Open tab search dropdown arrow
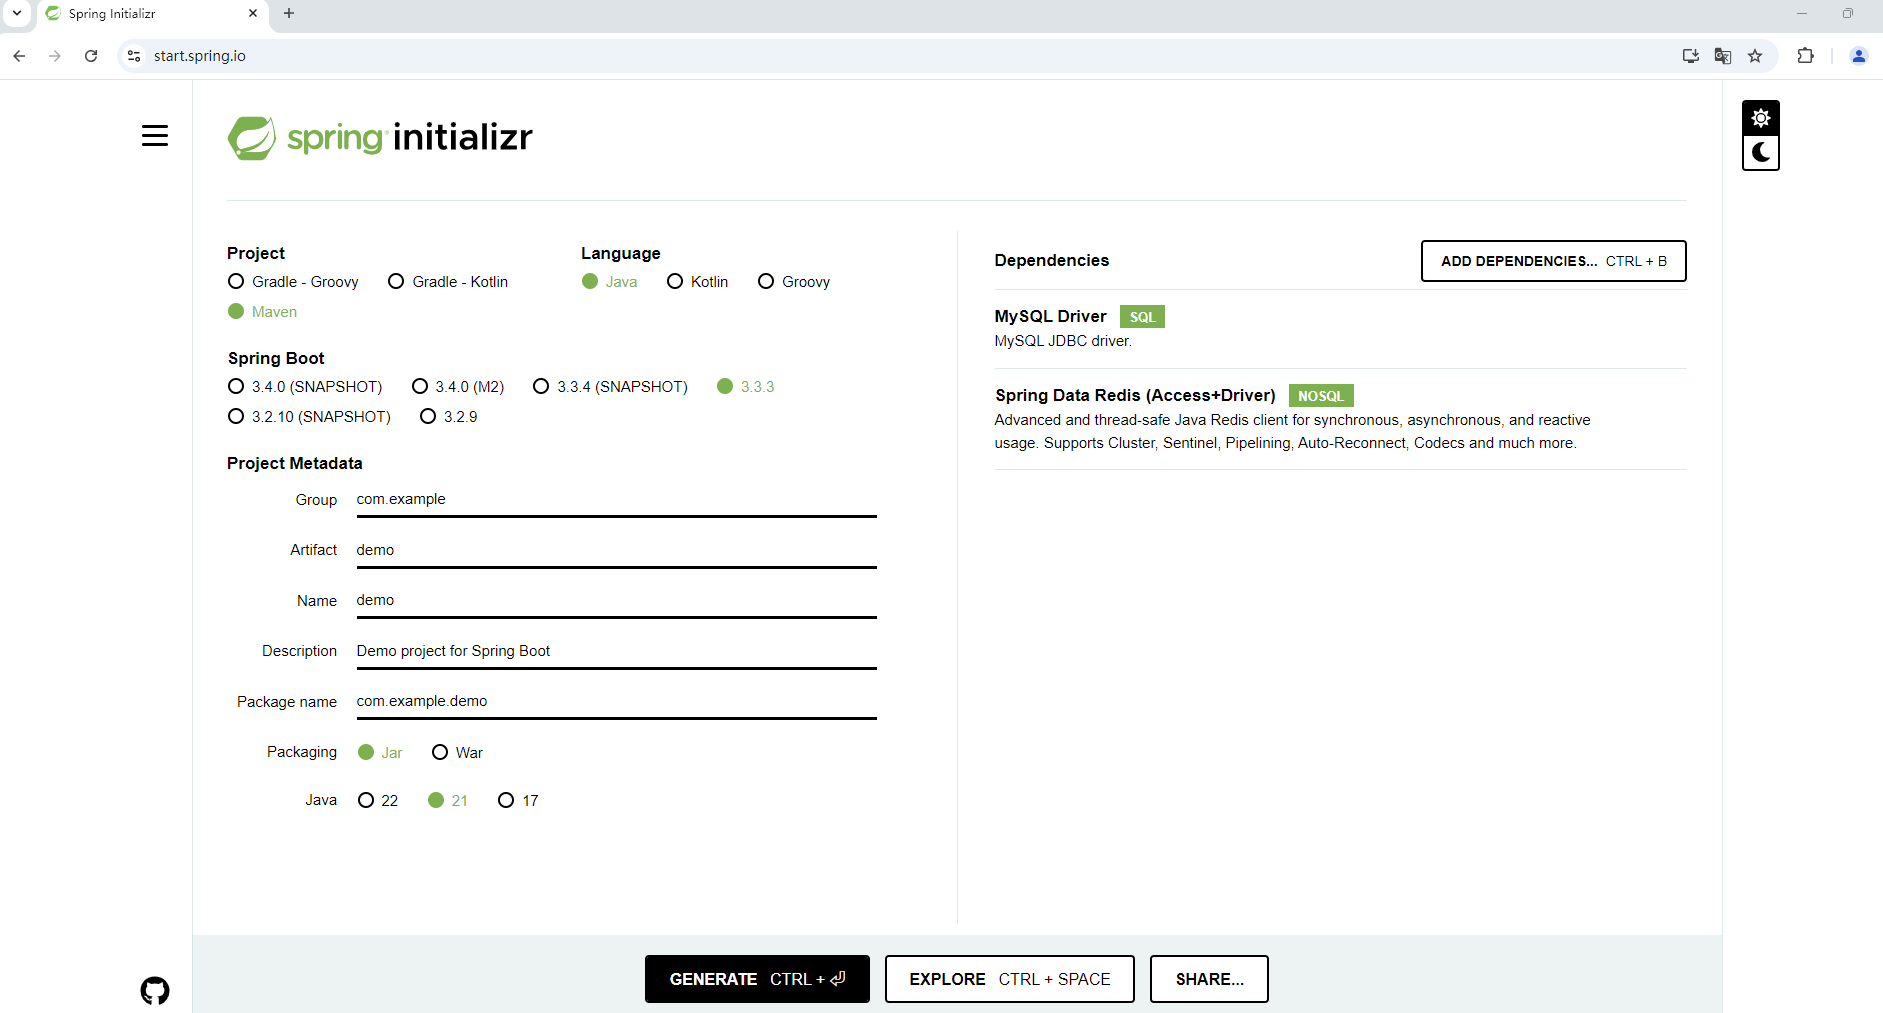This screenshot has width=1883, height=1013. 17,13
